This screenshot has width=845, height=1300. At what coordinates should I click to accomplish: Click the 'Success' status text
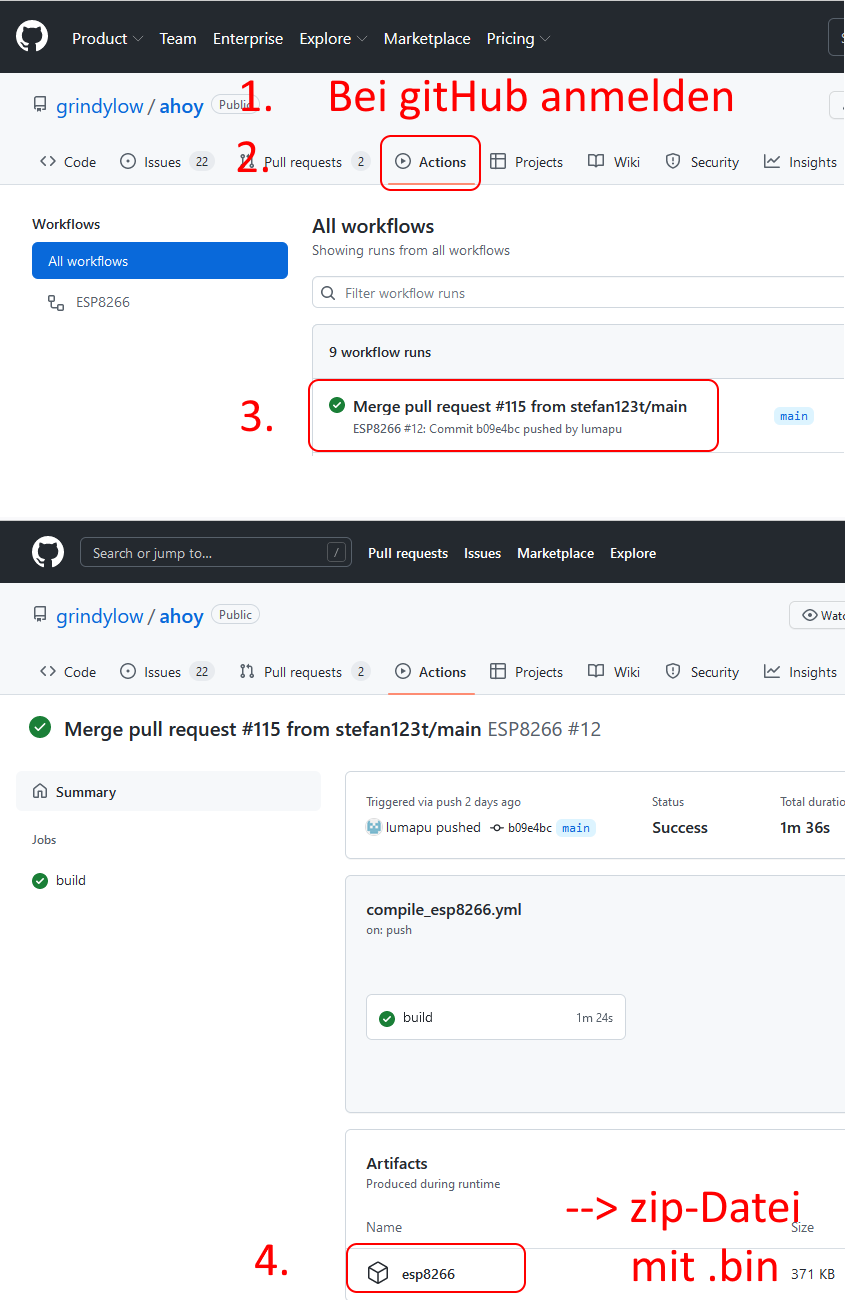[680, 827]
